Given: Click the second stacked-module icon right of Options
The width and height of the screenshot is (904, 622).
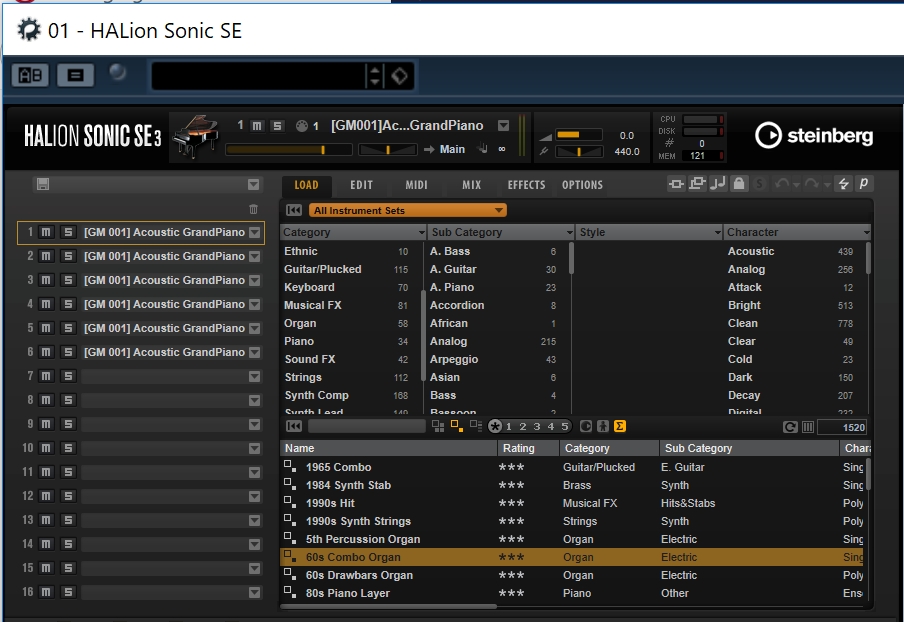Looking at the screenshot, I should 697,184.
